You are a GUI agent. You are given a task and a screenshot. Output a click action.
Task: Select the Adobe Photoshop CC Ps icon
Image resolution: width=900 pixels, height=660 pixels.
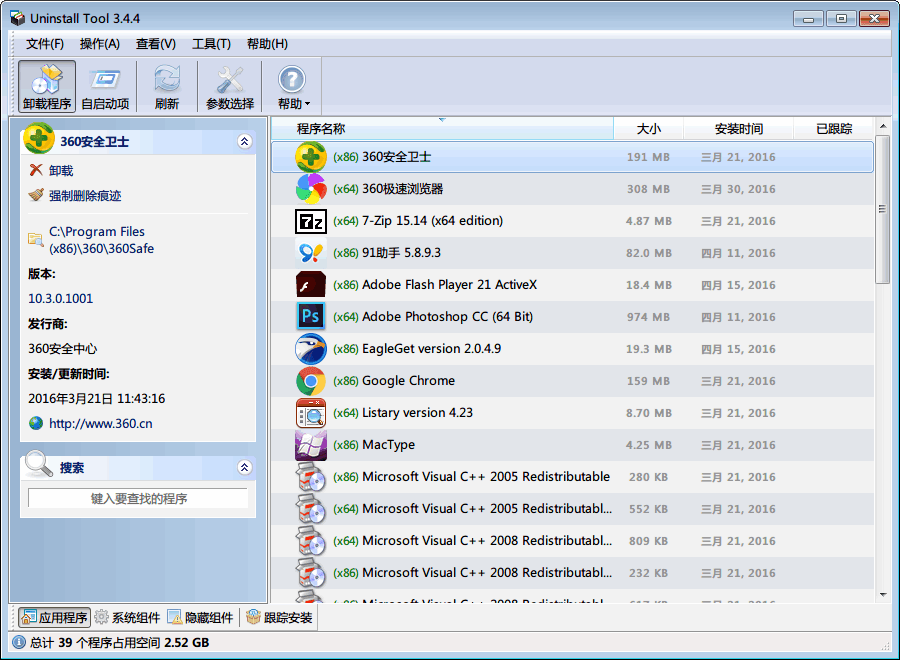tap(311, 317)
